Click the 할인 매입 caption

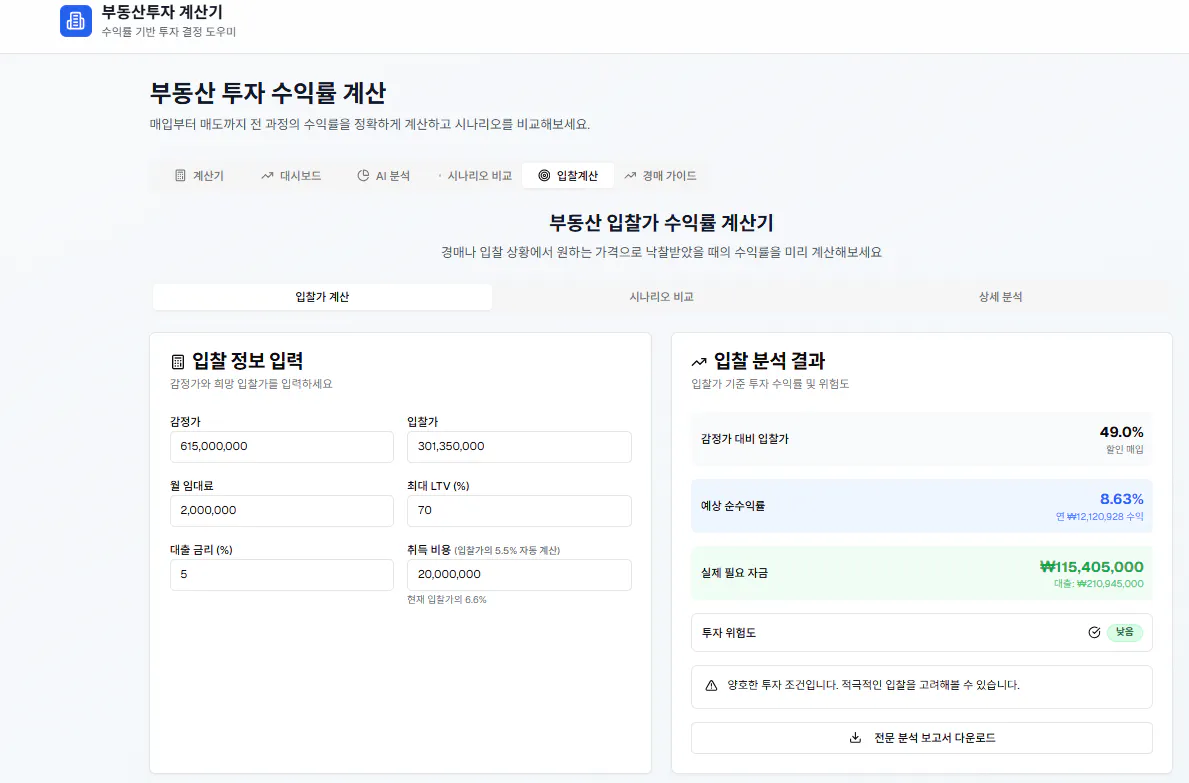[1125, 449]
